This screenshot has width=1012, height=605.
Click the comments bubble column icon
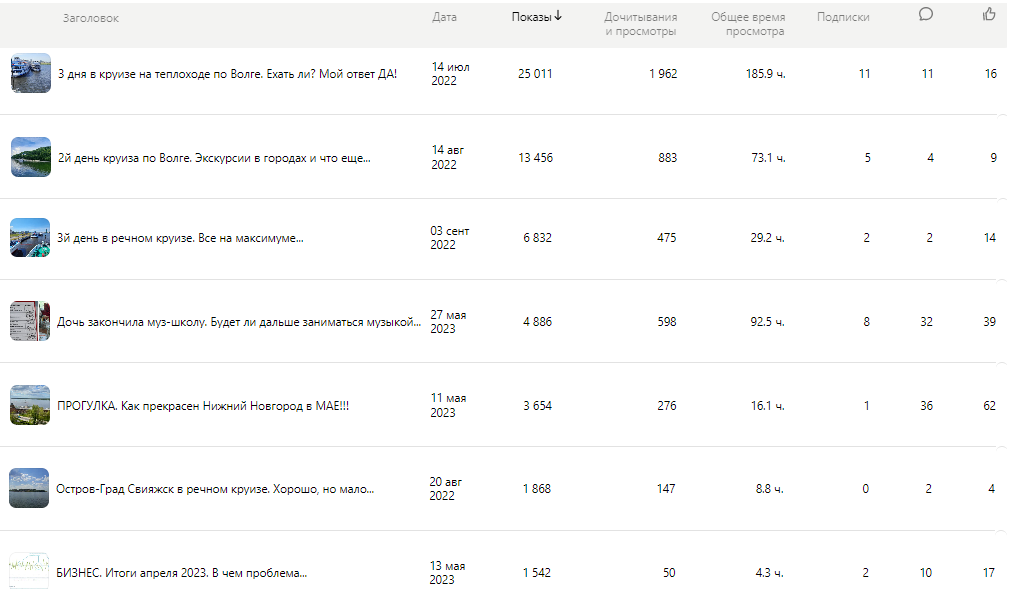pyautogui.click(x=926, y=14)
